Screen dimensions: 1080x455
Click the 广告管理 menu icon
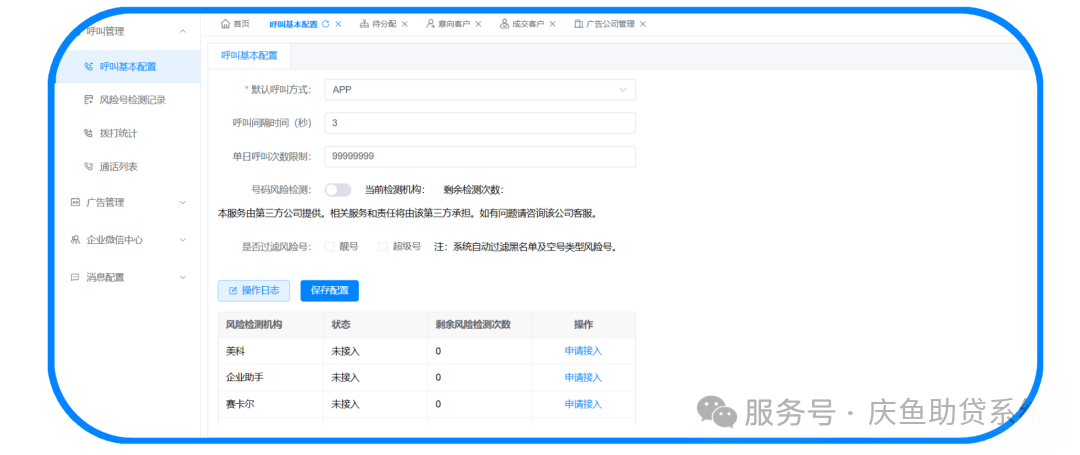76,202
